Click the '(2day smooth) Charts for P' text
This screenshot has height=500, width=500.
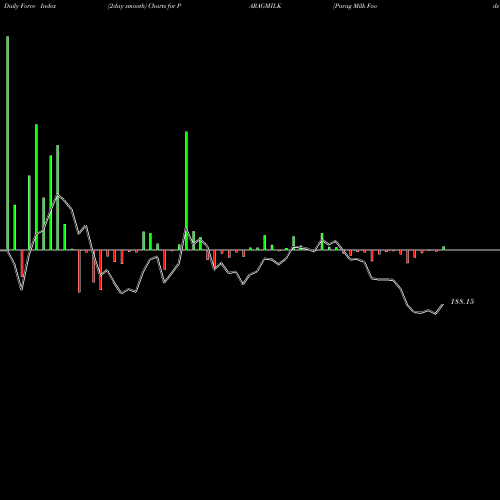click(x=144, y=6)
